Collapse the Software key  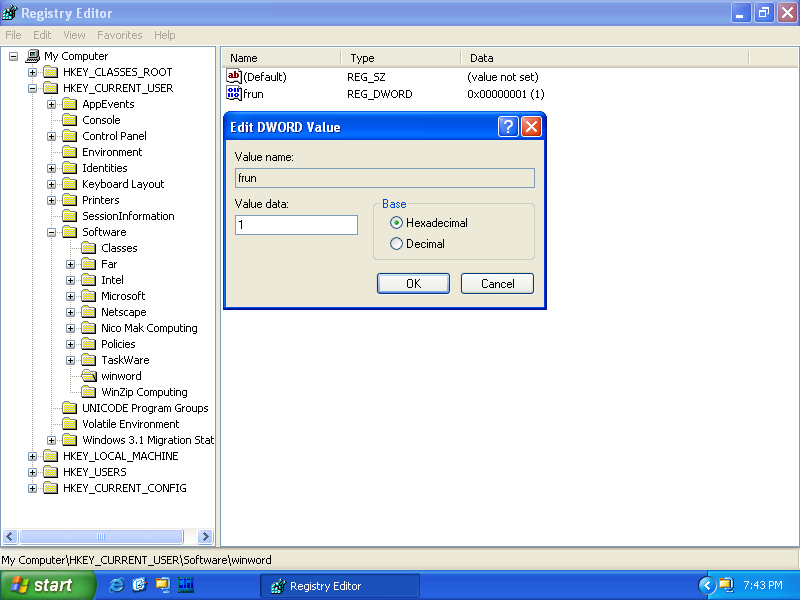[x=52, y=232]
